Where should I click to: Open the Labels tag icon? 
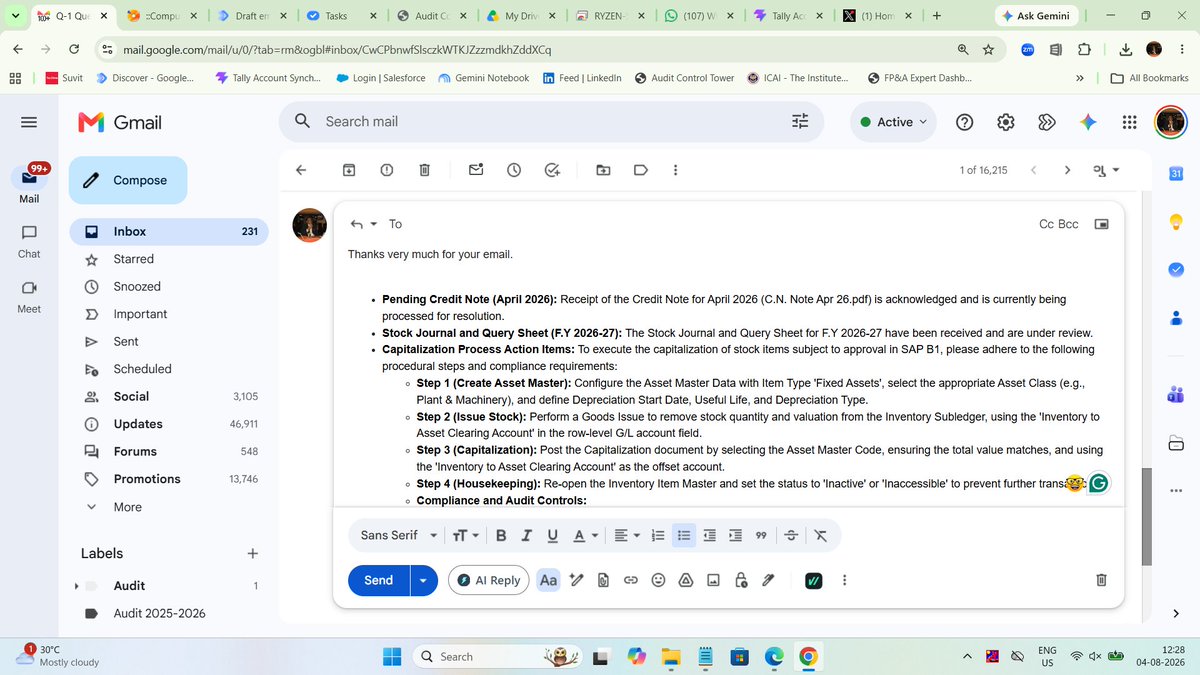point(641,170)
